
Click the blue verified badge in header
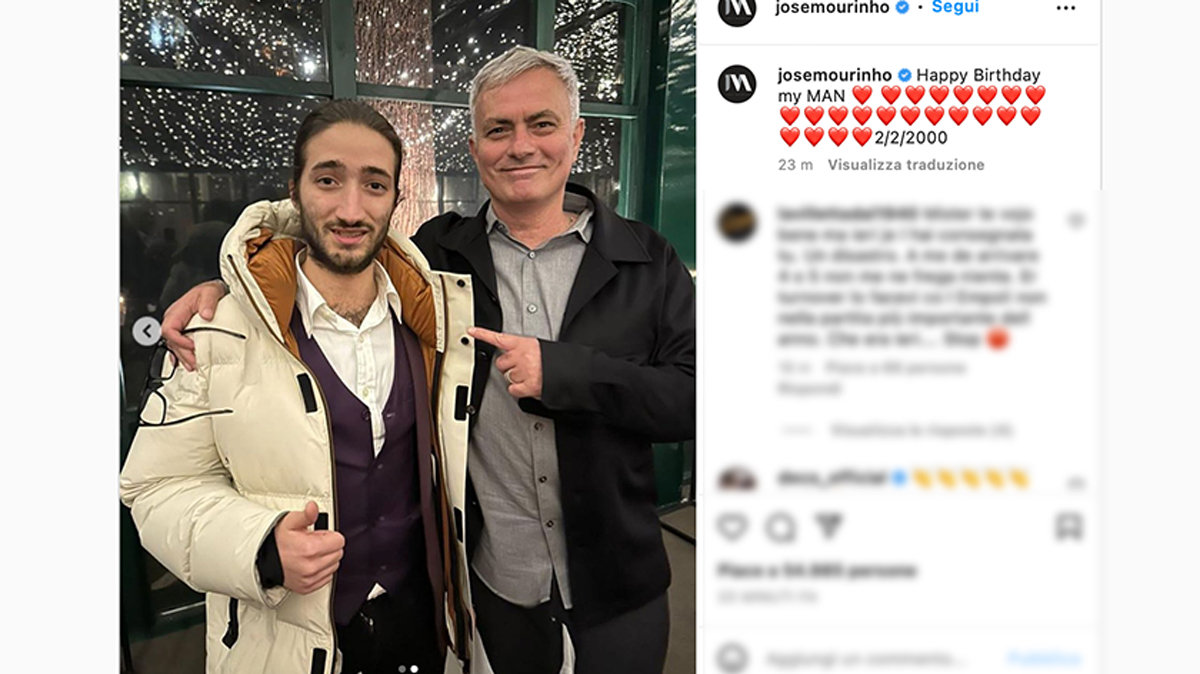click(902, 8)
